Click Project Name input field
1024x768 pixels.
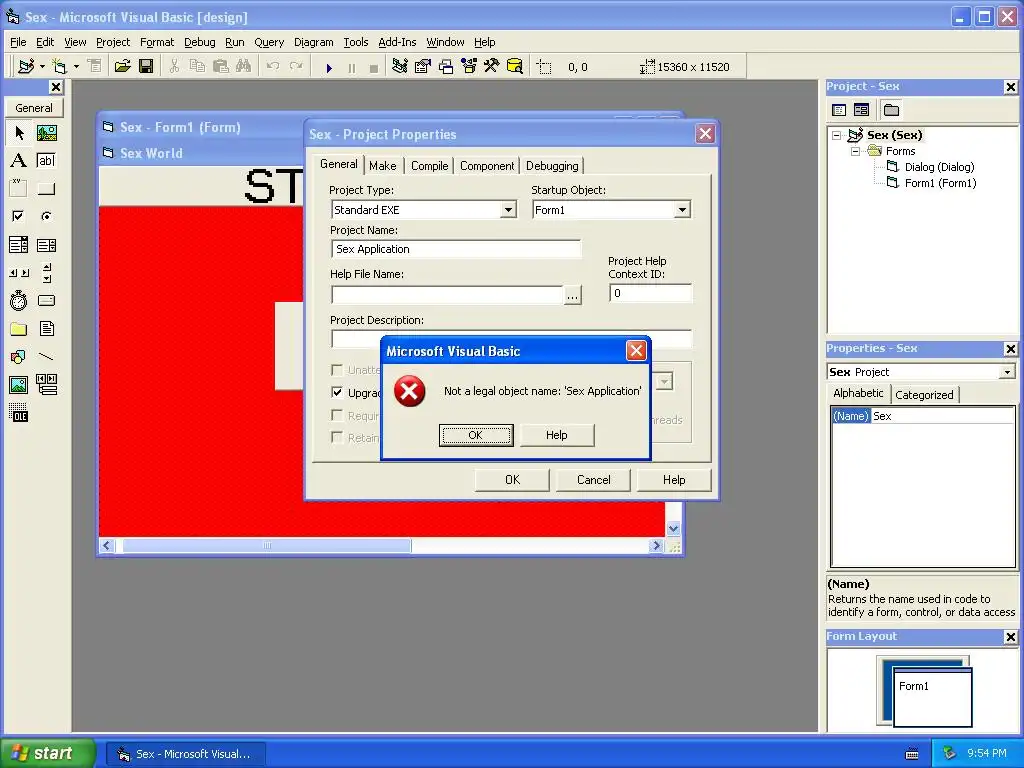[456, 249]
